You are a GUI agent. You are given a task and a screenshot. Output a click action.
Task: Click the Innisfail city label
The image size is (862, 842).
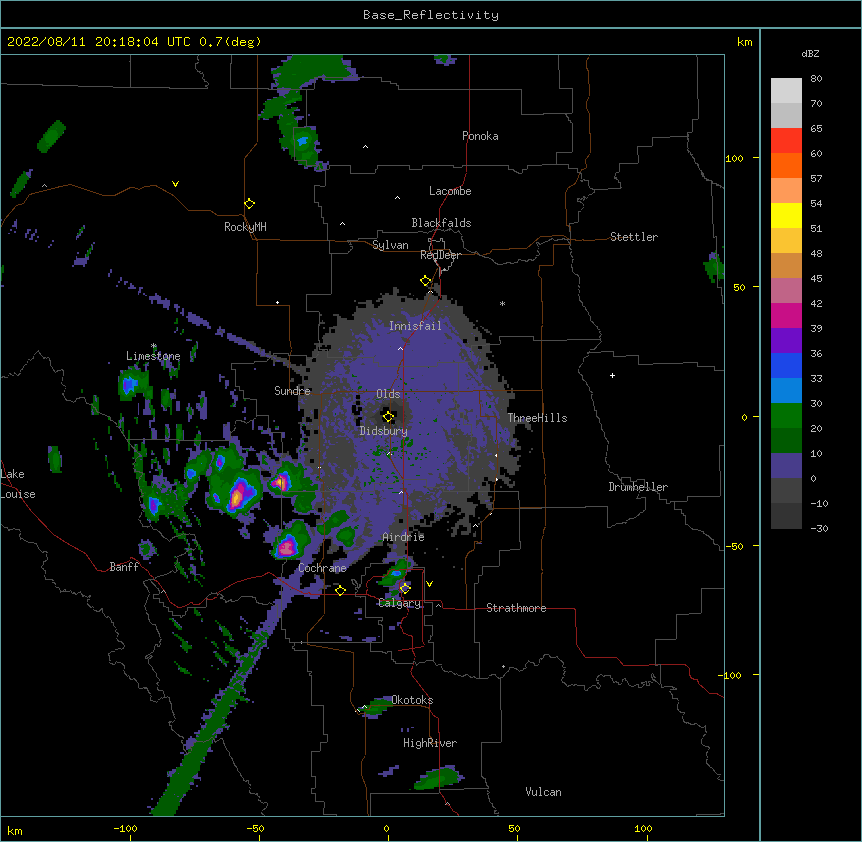[415, 326]
